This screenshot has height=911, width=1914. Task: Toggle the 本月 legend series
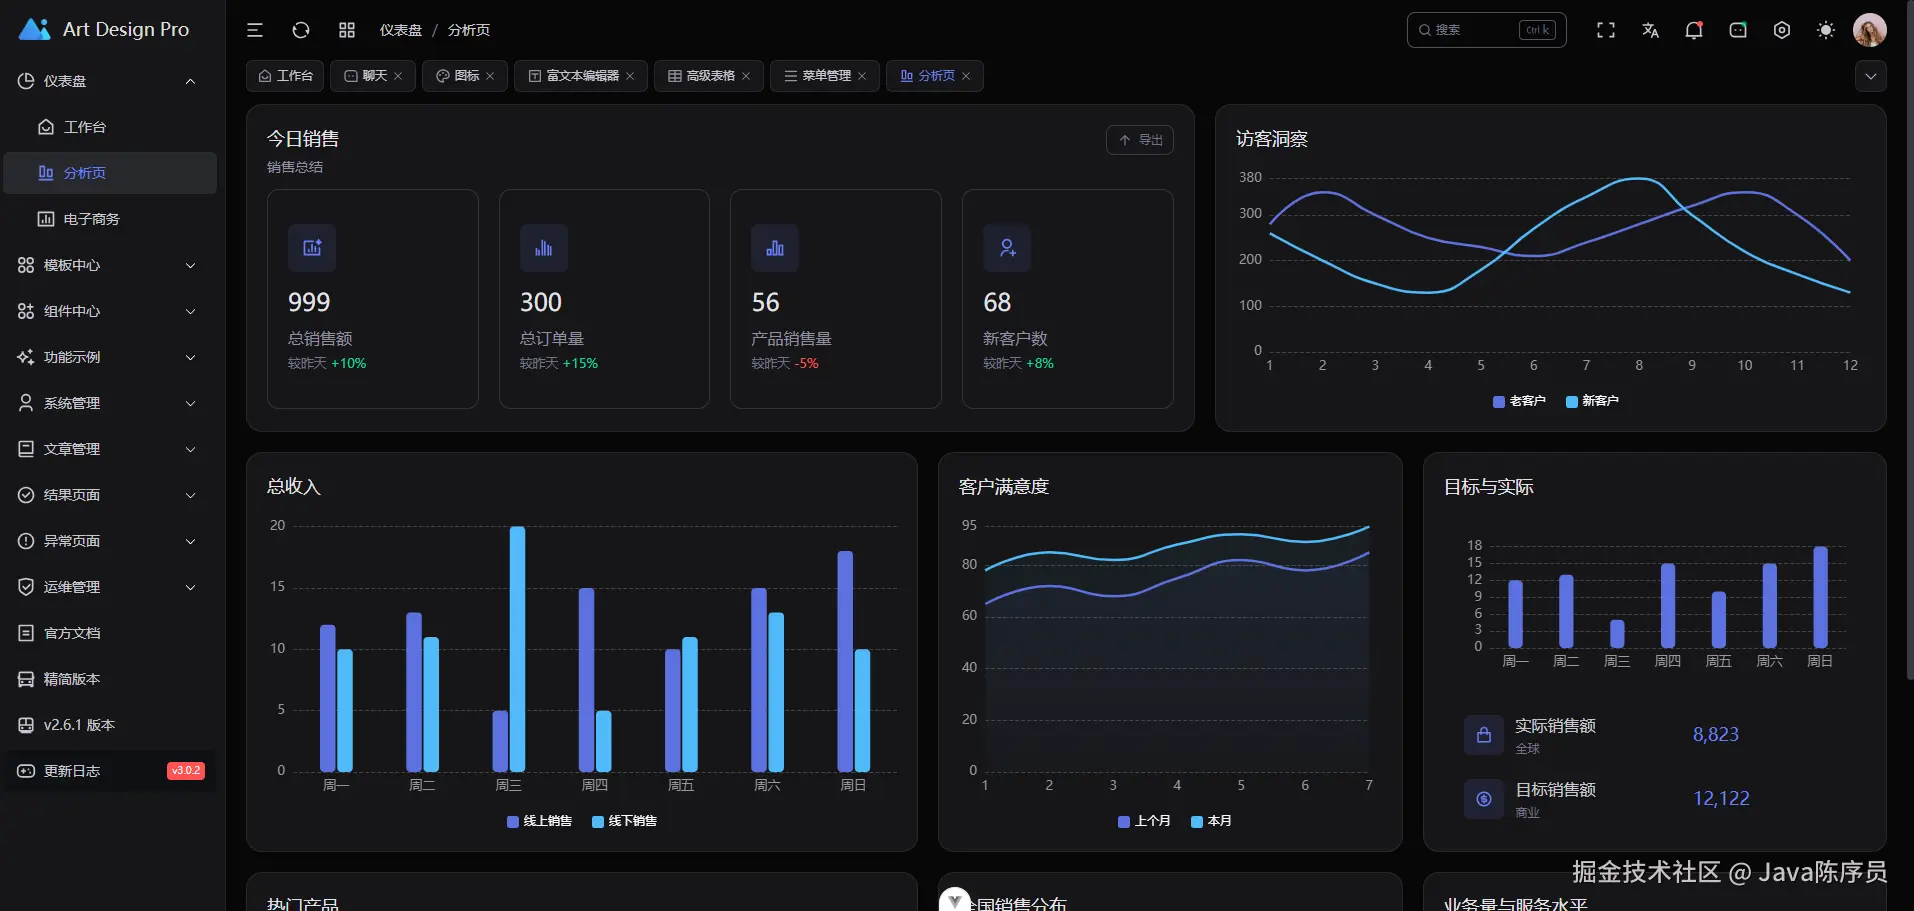pos(1211,821)
